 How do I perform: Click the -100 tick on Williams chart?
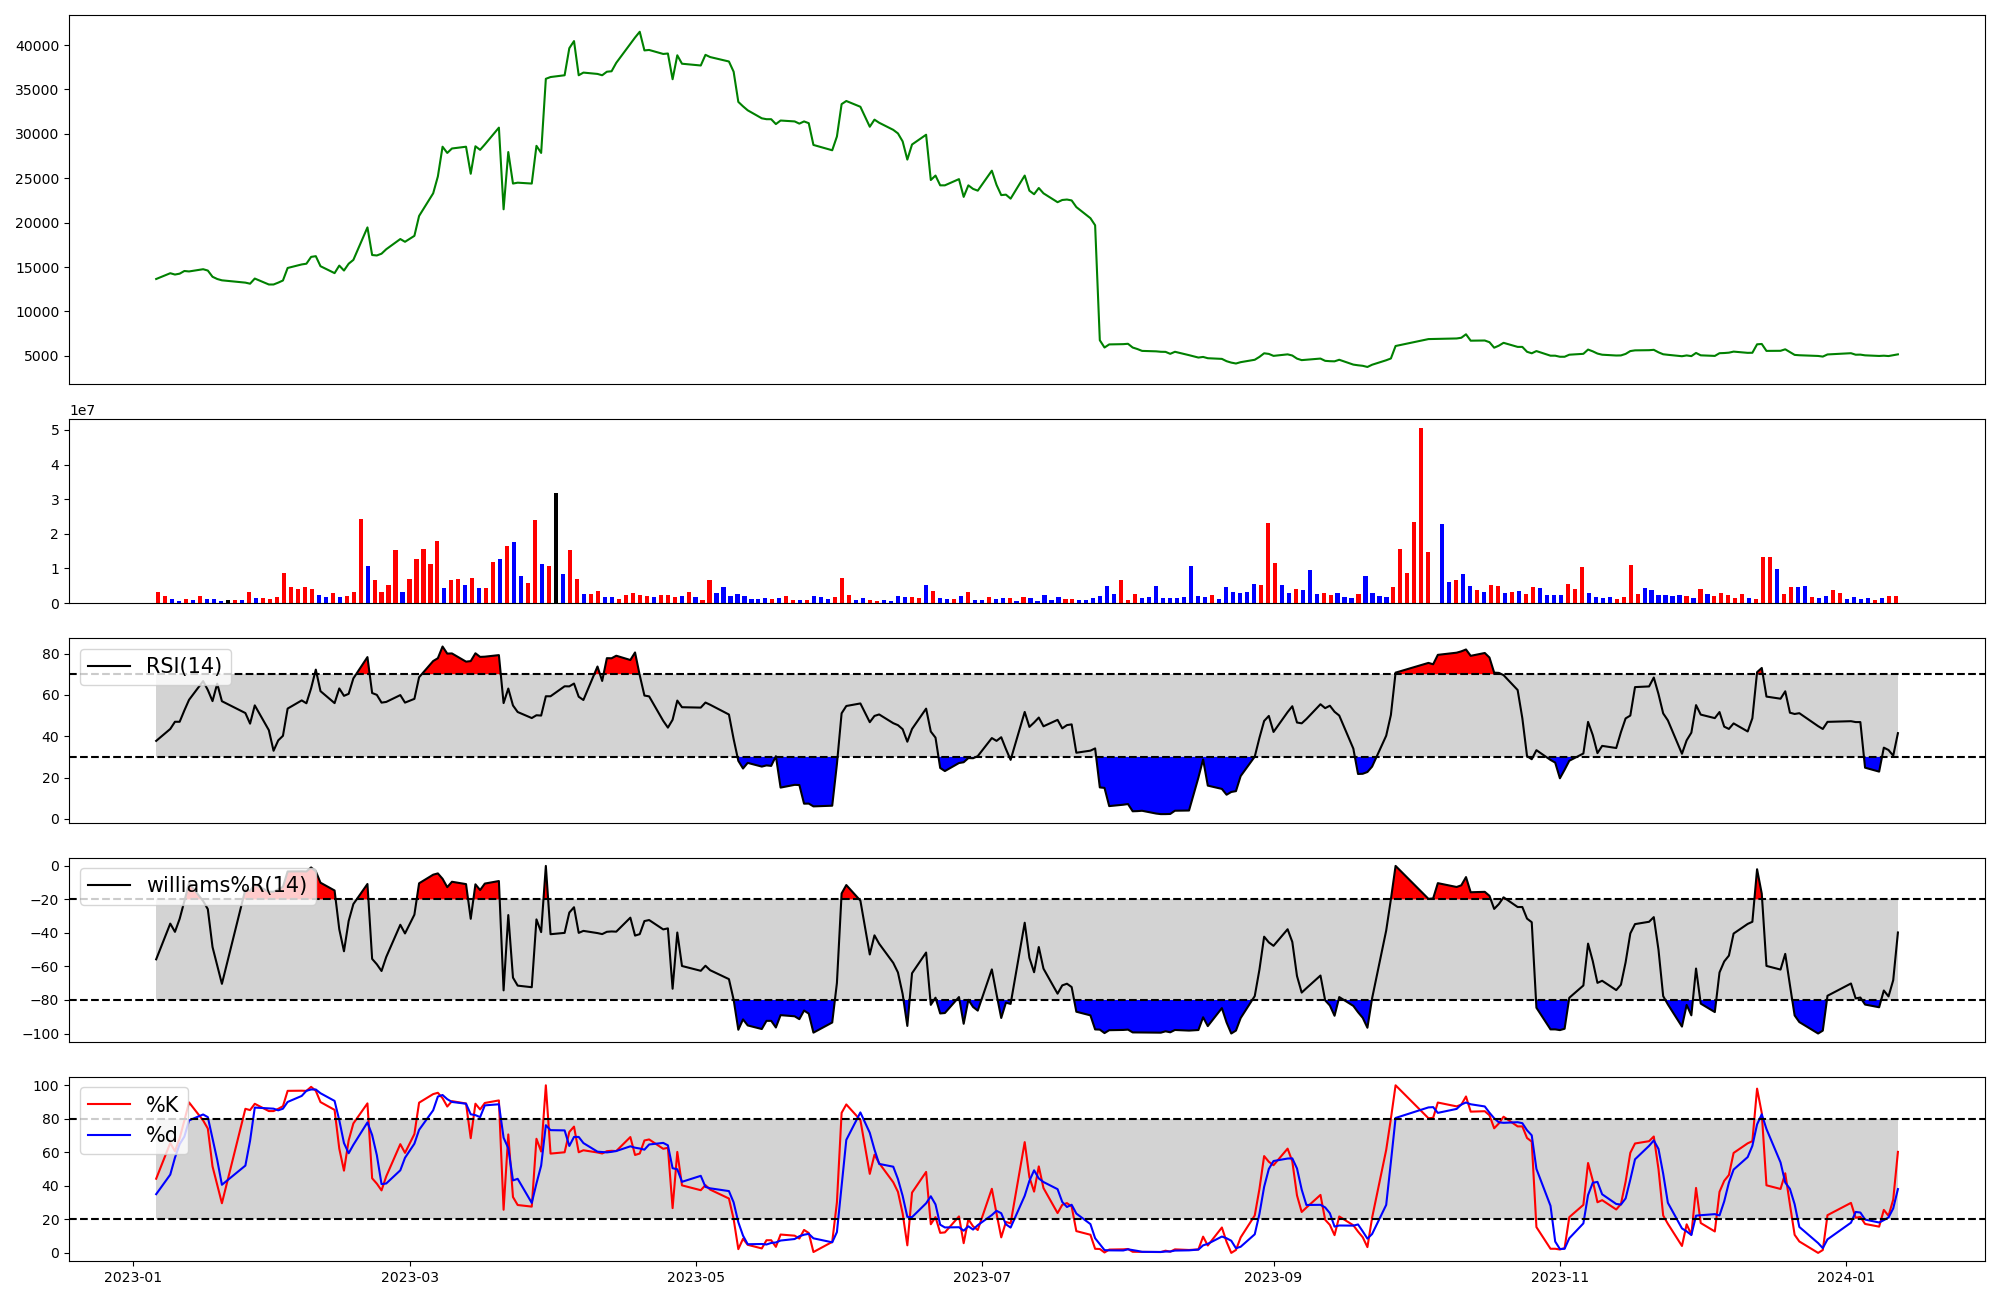coord(40,1034)
